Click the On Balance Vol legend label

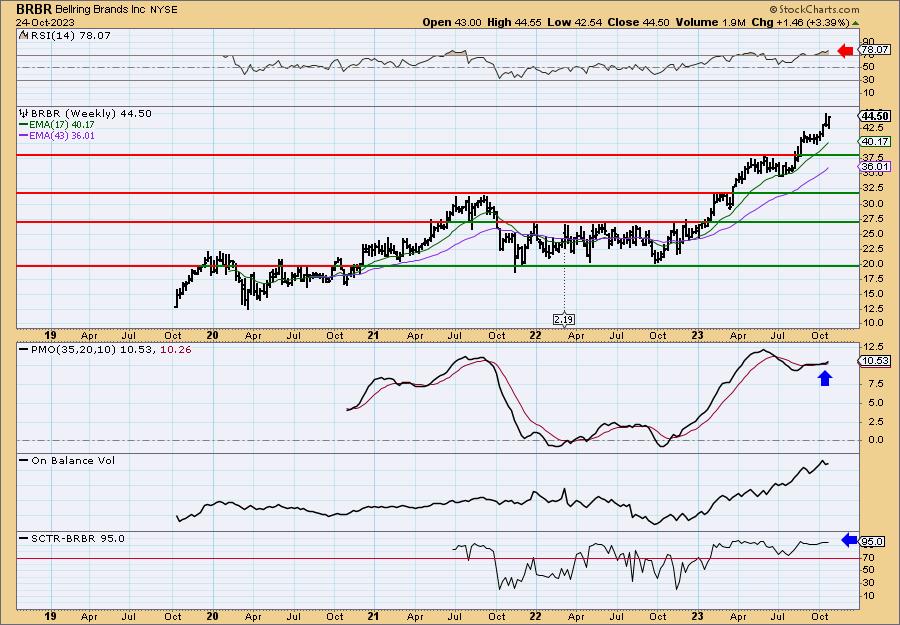click(x=73, y=460)
